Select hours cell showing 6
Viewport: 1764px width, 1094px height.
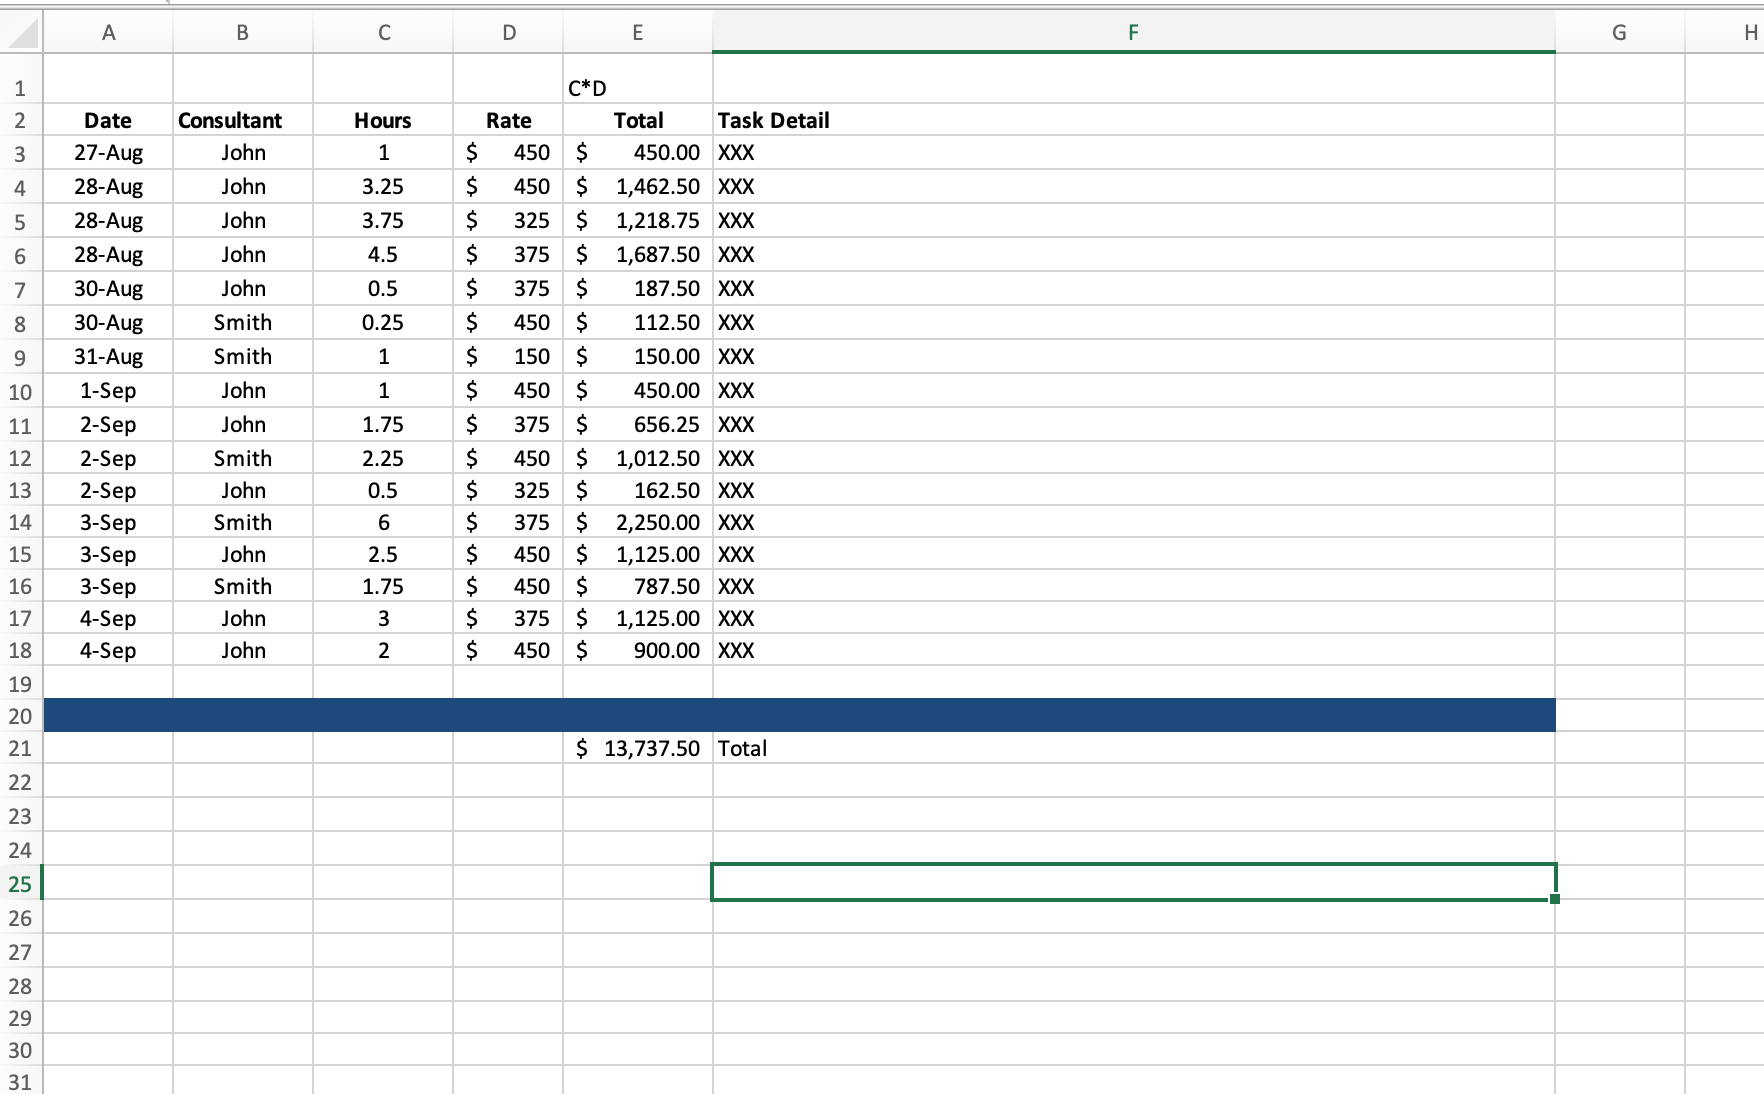click(383, 523)
